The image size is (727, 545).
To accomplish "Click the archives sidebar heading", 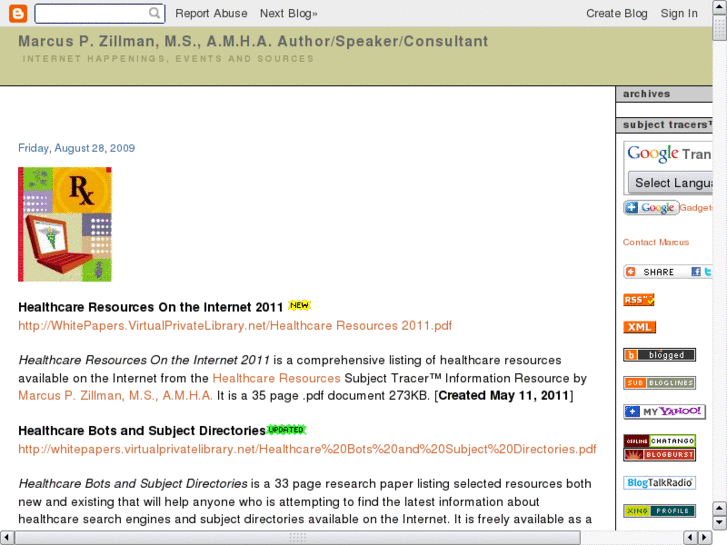I will 646,94.
